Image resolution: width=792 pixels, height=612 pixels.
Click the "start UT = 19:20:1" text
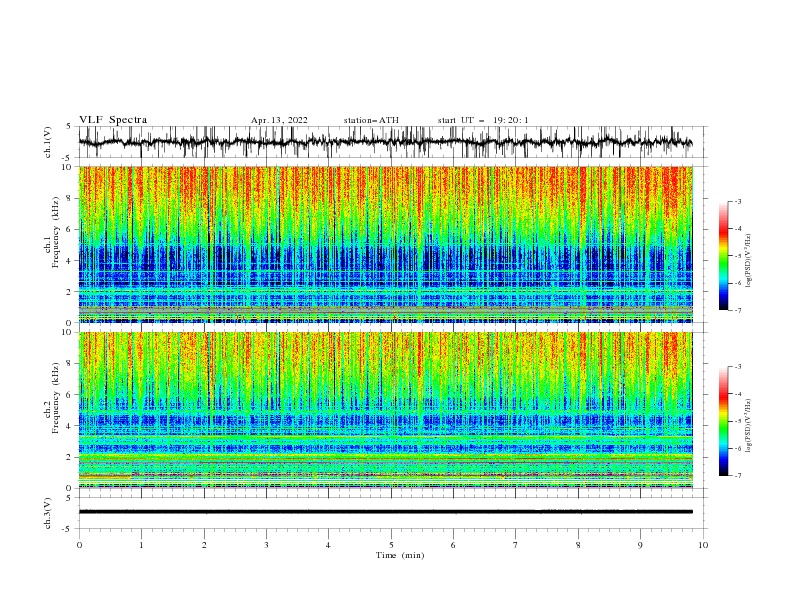pos(483,120)
